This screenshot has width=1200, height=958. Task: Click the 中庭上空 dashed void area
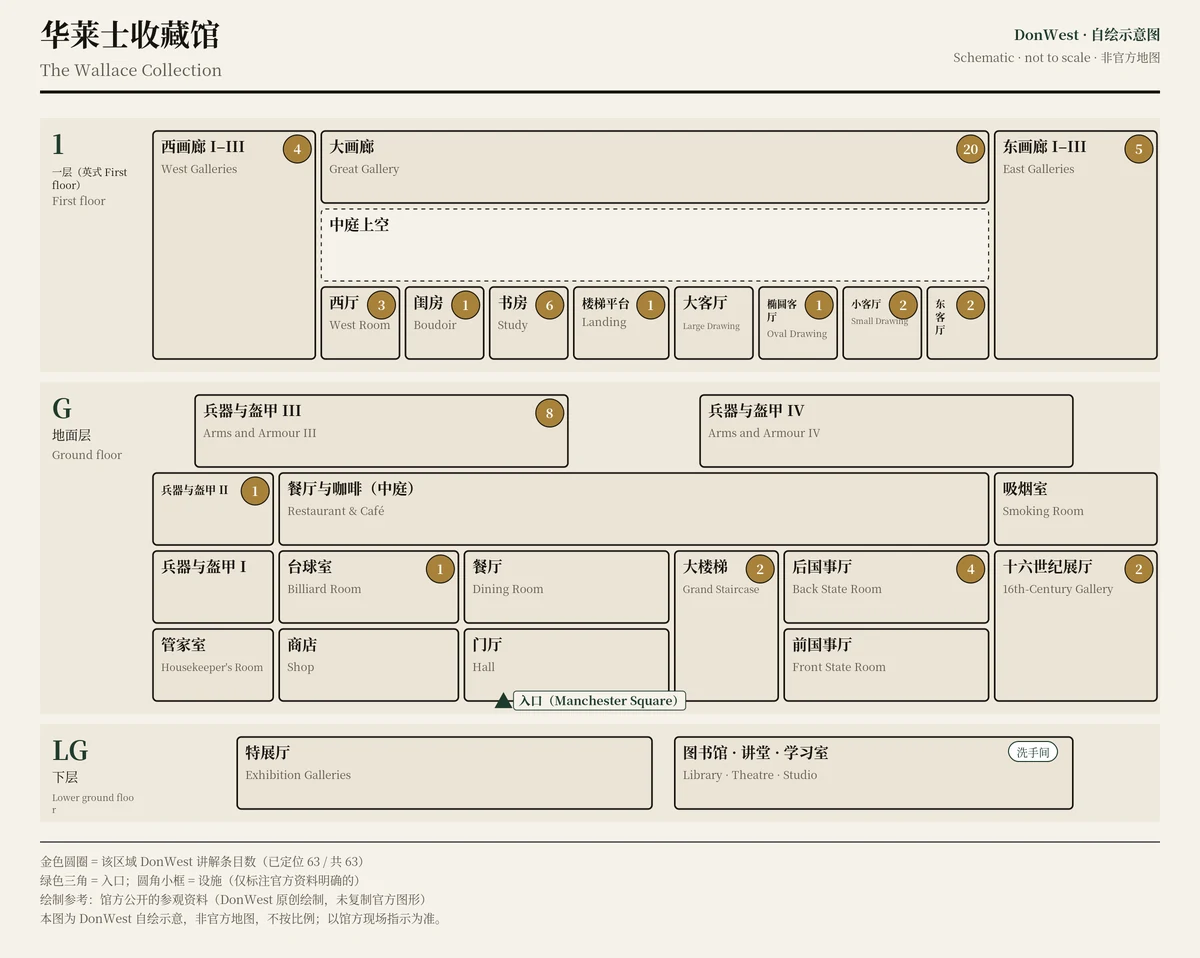654,245
